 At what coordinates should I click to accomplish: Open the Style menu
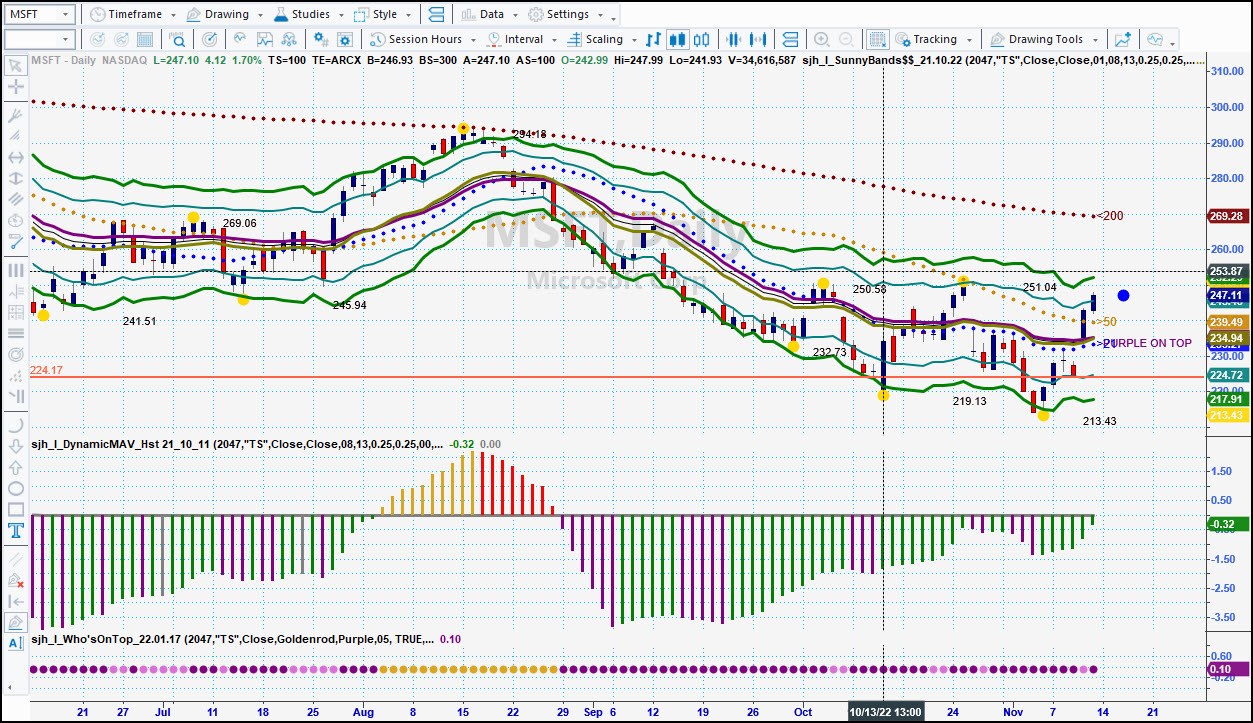[x=384, y=15]
